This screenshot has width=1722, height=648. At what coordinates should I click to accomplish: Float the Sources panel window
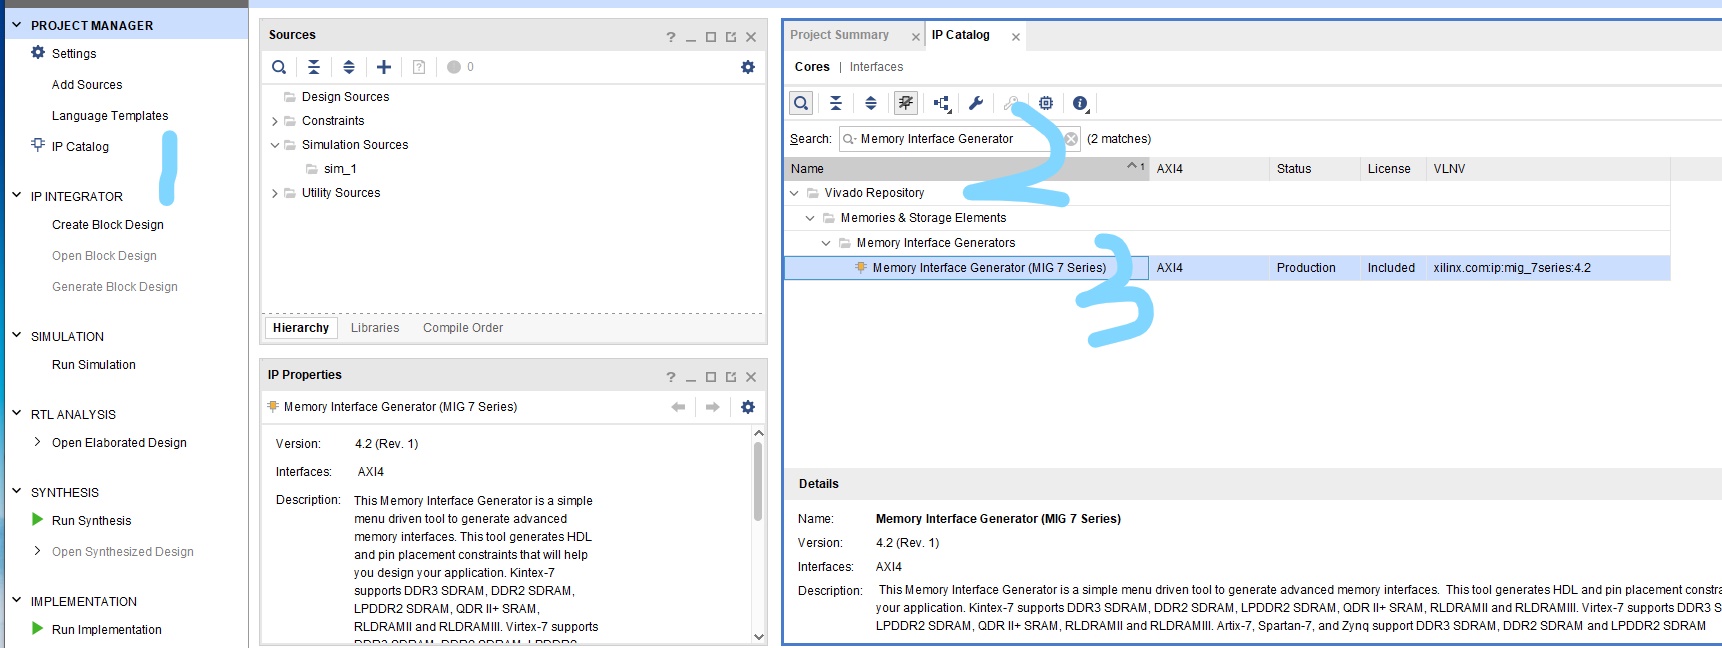[731, 37]
